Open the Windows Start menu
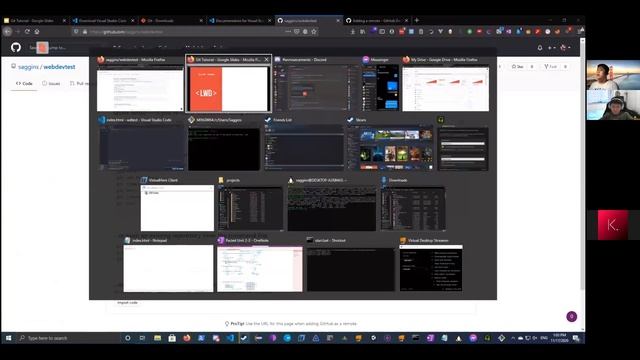 (8, 338)
